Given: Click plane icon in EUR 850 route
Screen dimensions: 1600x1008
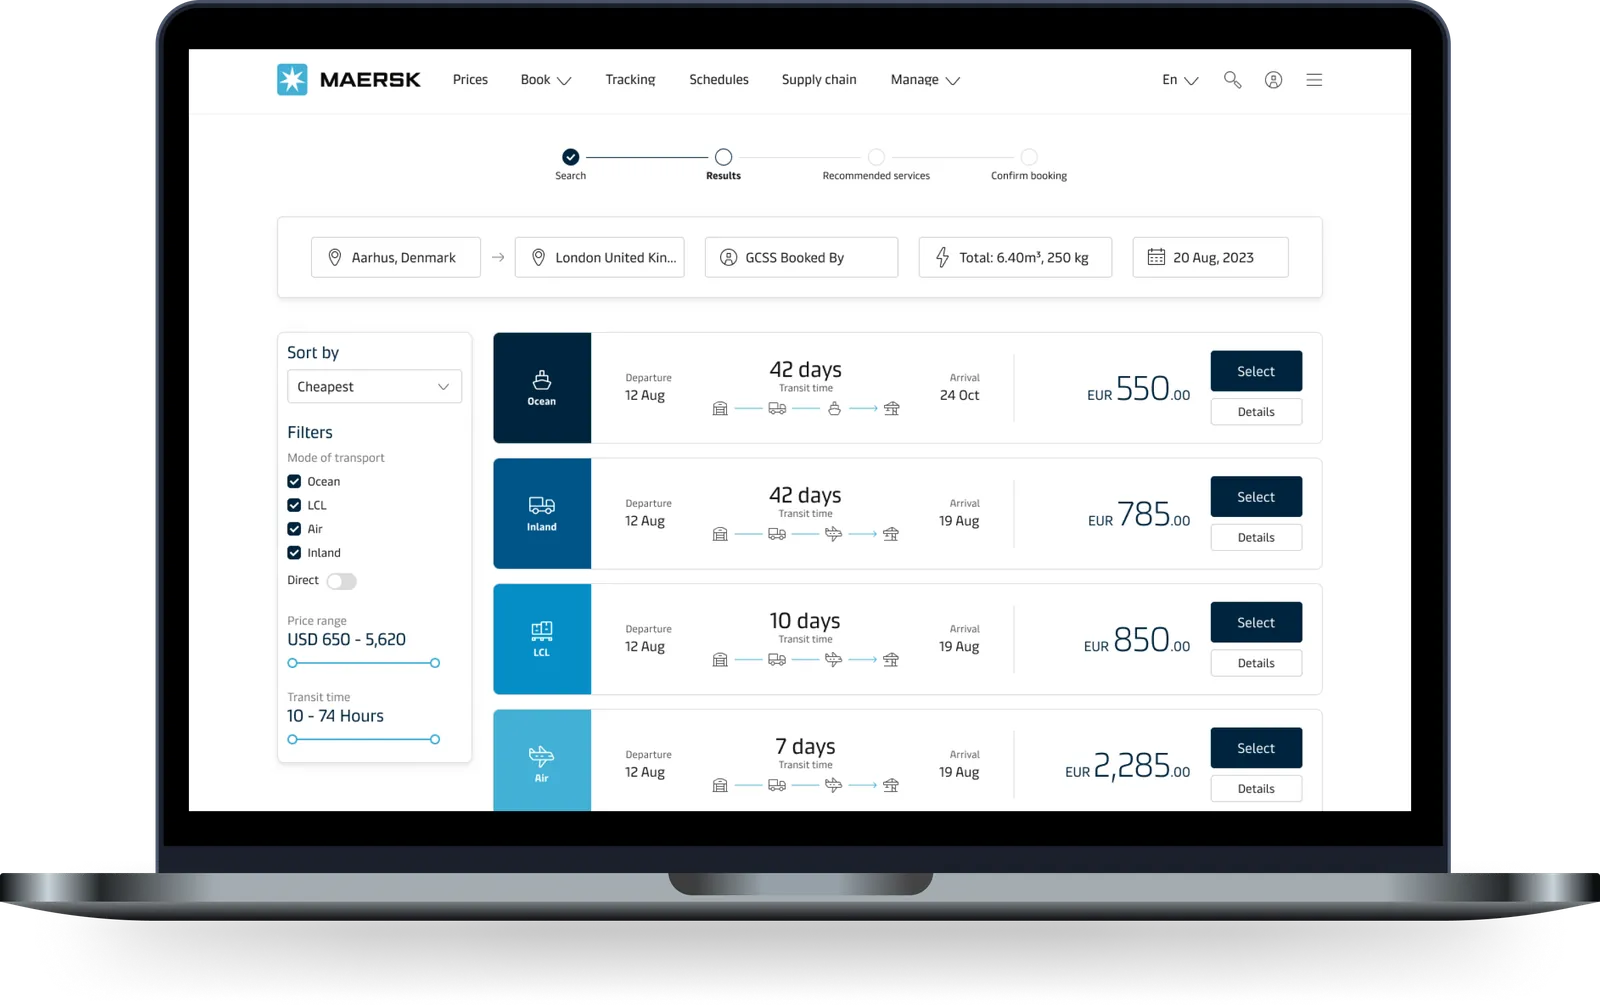Looking at the screenshot, I should pyautogui.click(x=834, y=659).
